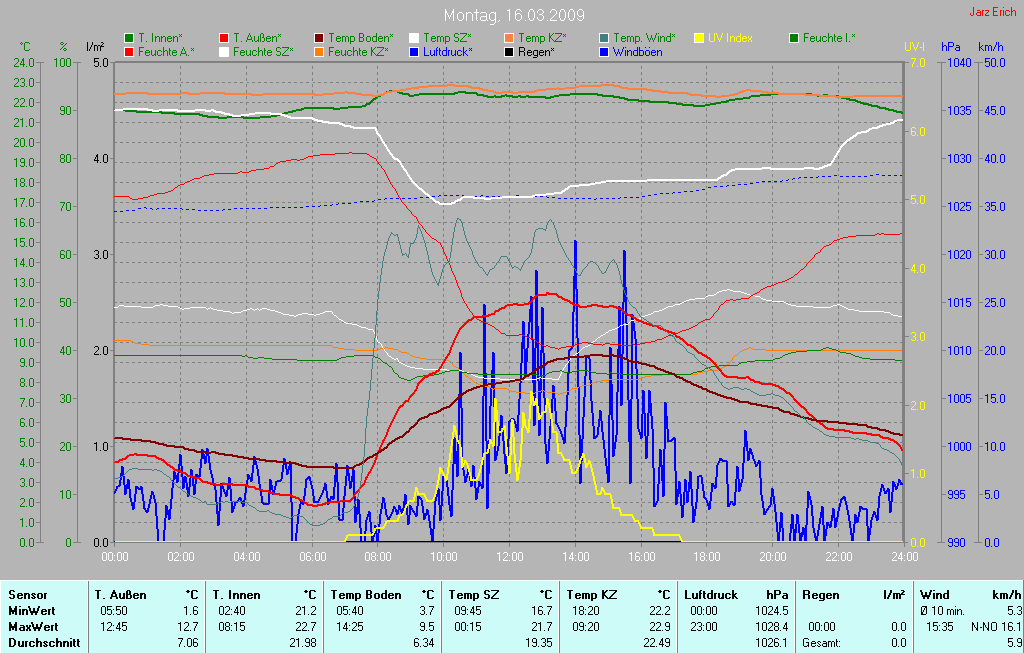This screenshot has width=1024, height=653.
Task: Click the UV-I axis unit label
Action: 914,47
